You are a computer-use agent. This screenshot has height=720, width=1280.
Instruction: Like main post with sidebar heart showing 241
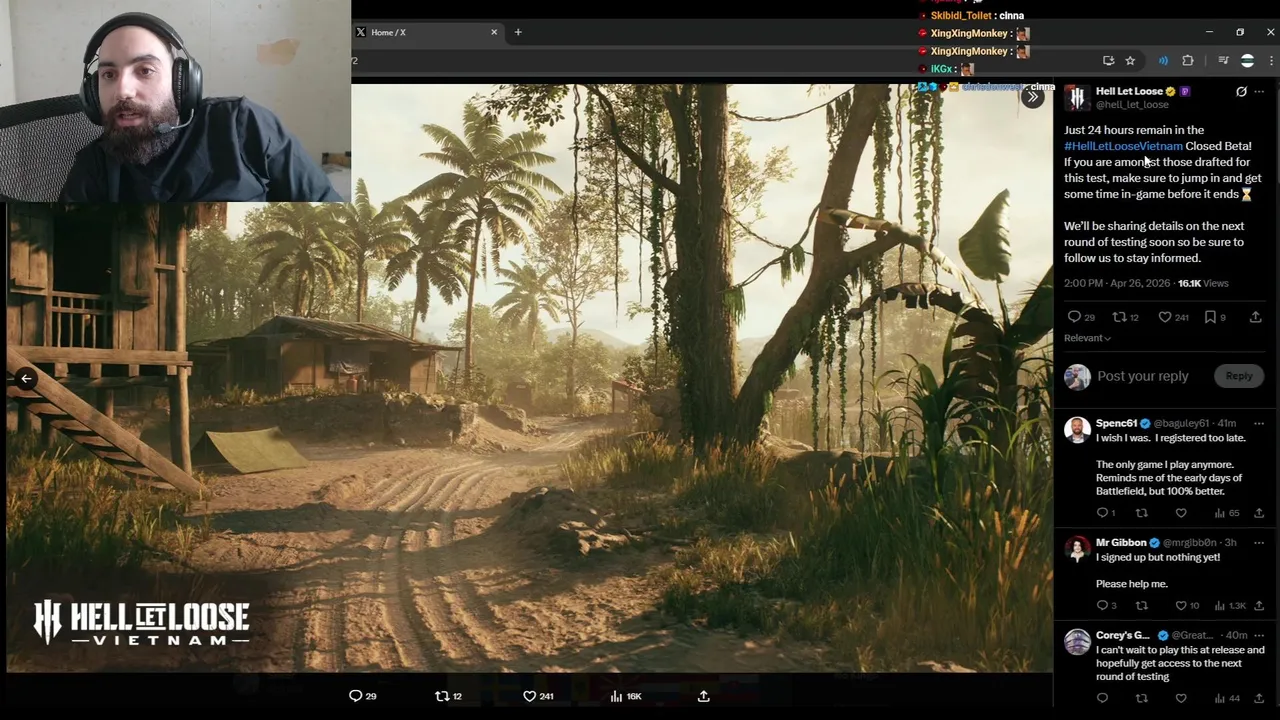pyautogui.click(x=1173, y=317)
